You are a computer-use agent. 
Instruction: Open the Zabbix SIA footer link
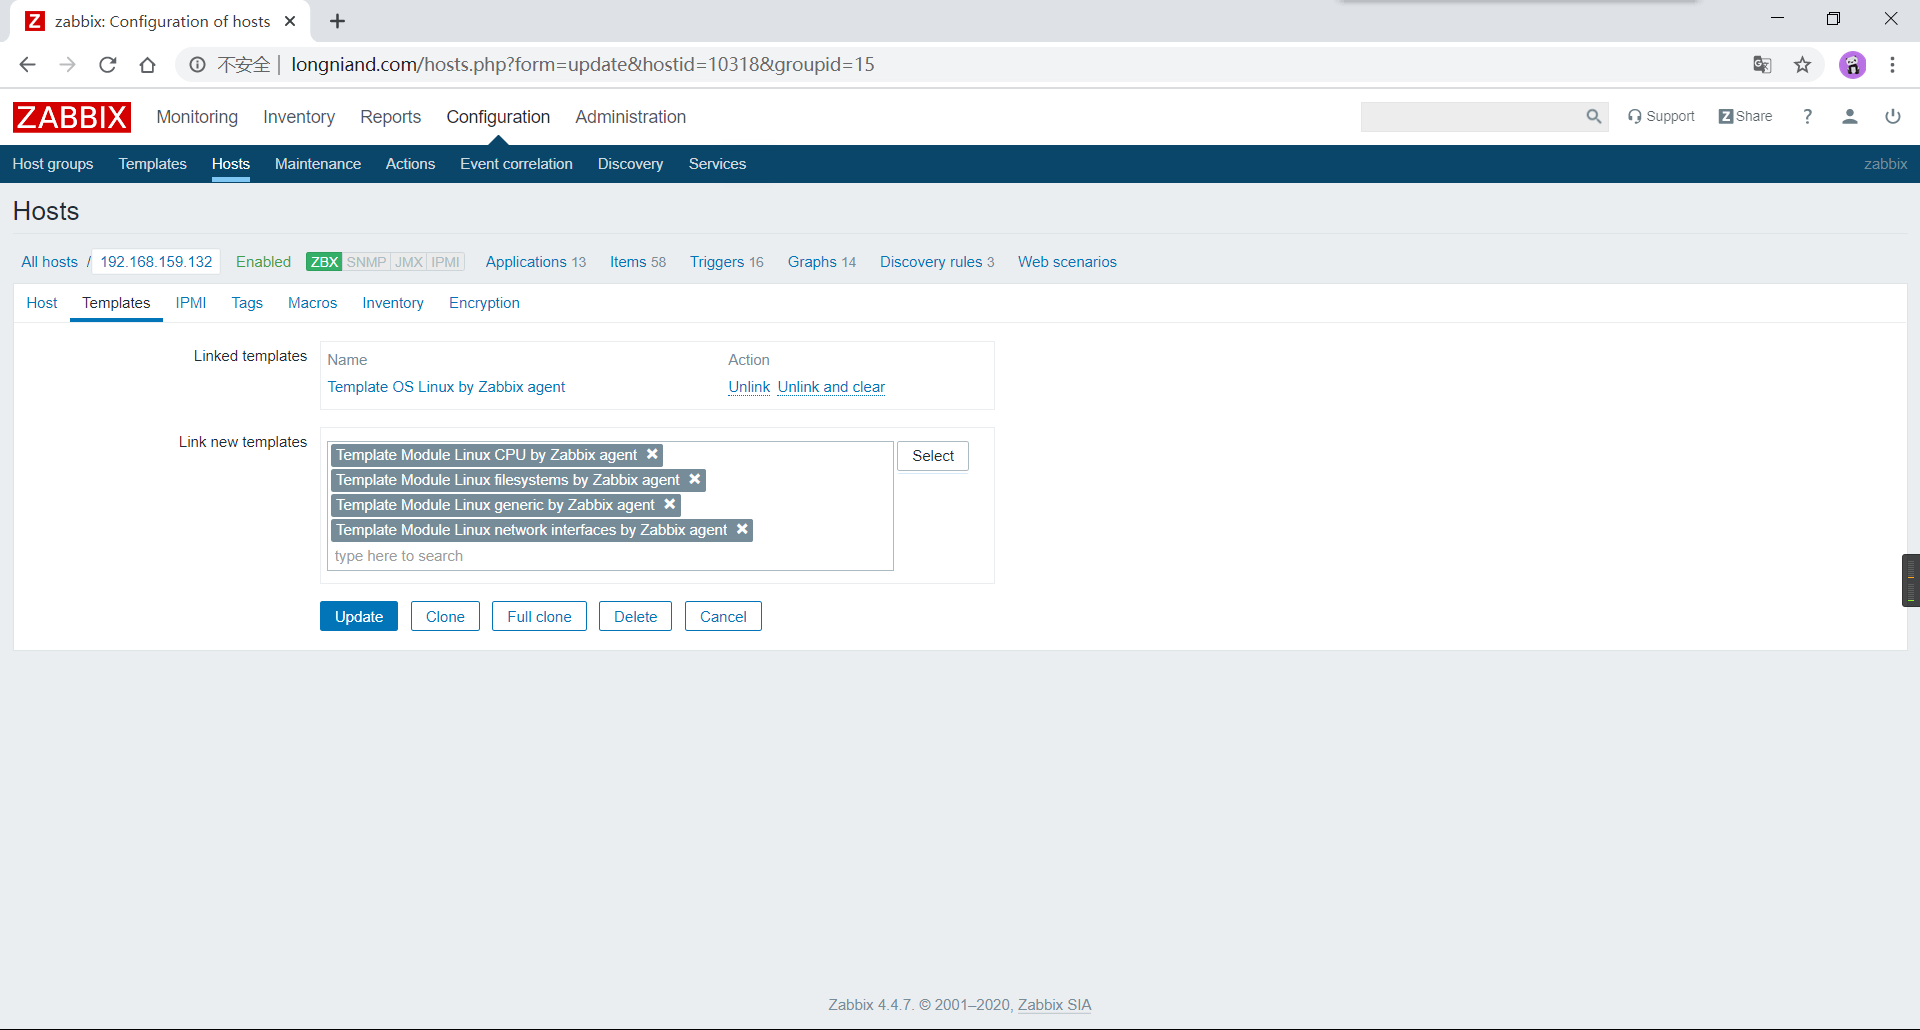pyautogui.click(x=1054, y=1005)
